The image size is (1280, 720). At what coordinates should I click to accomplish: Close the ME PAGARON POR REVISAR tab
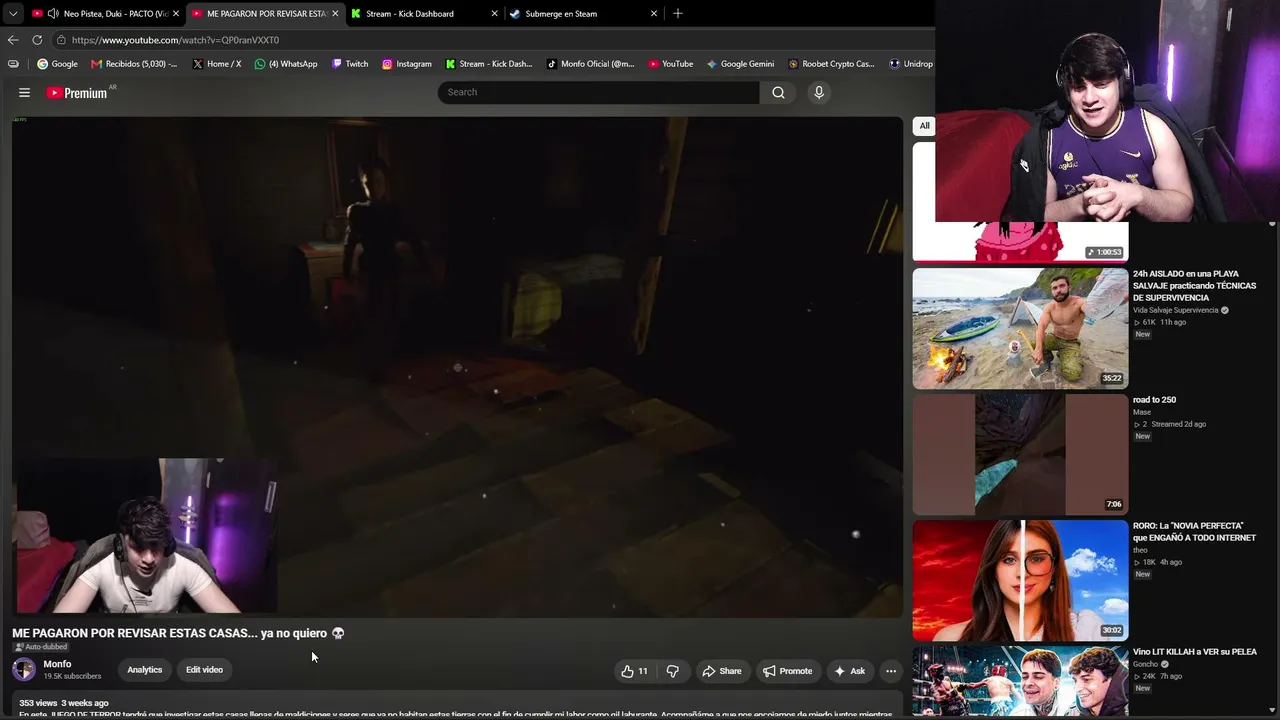pyautogui.click(x=335, y=14)
